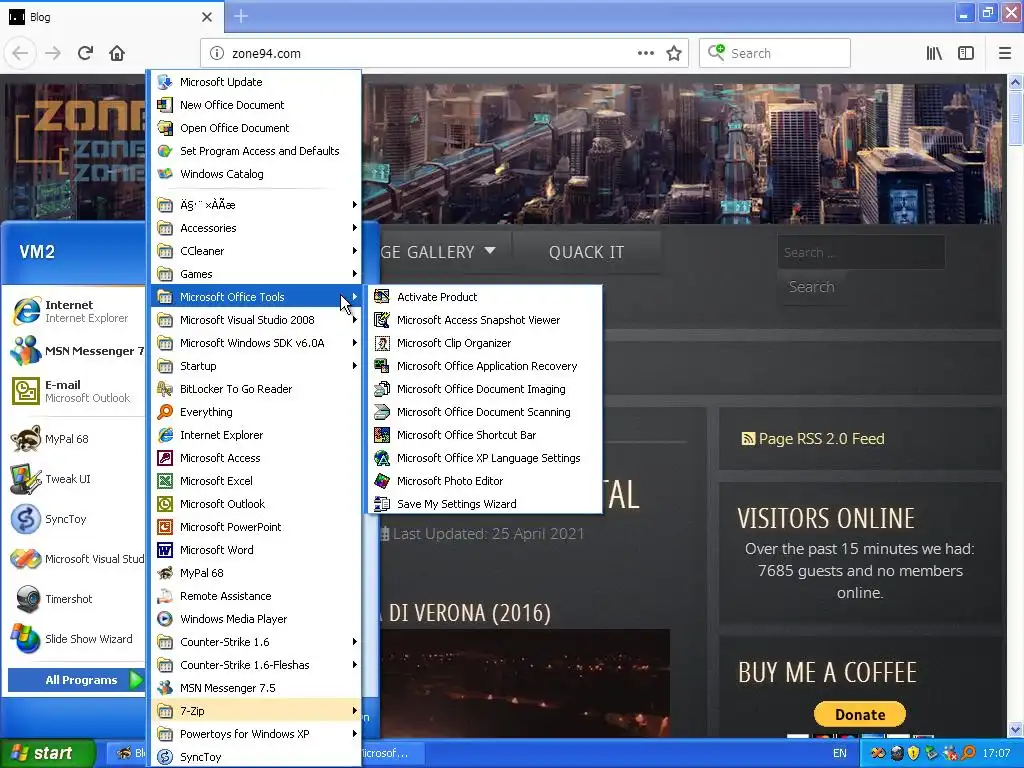Click Activate Product in Office Tools submenu

tap(485, 297)
